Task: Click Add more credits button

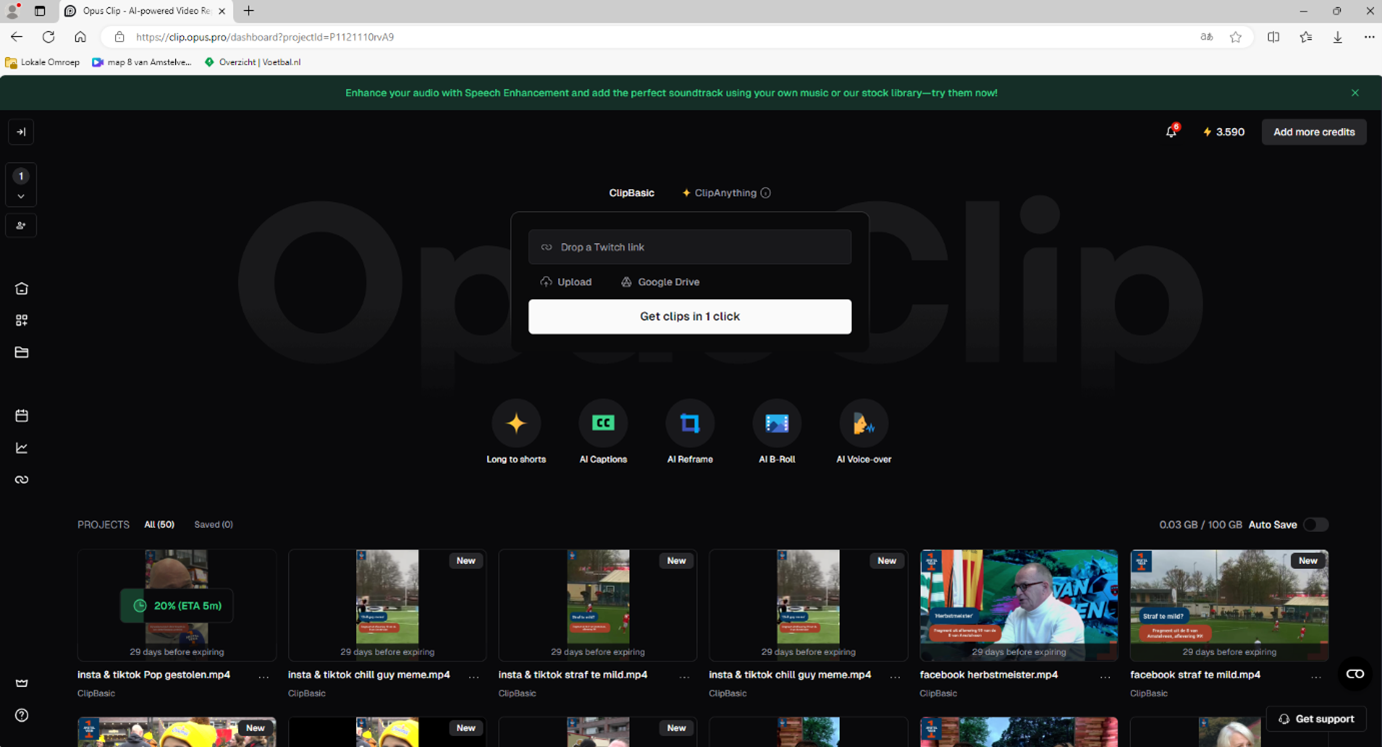Action: [1314, 132]
